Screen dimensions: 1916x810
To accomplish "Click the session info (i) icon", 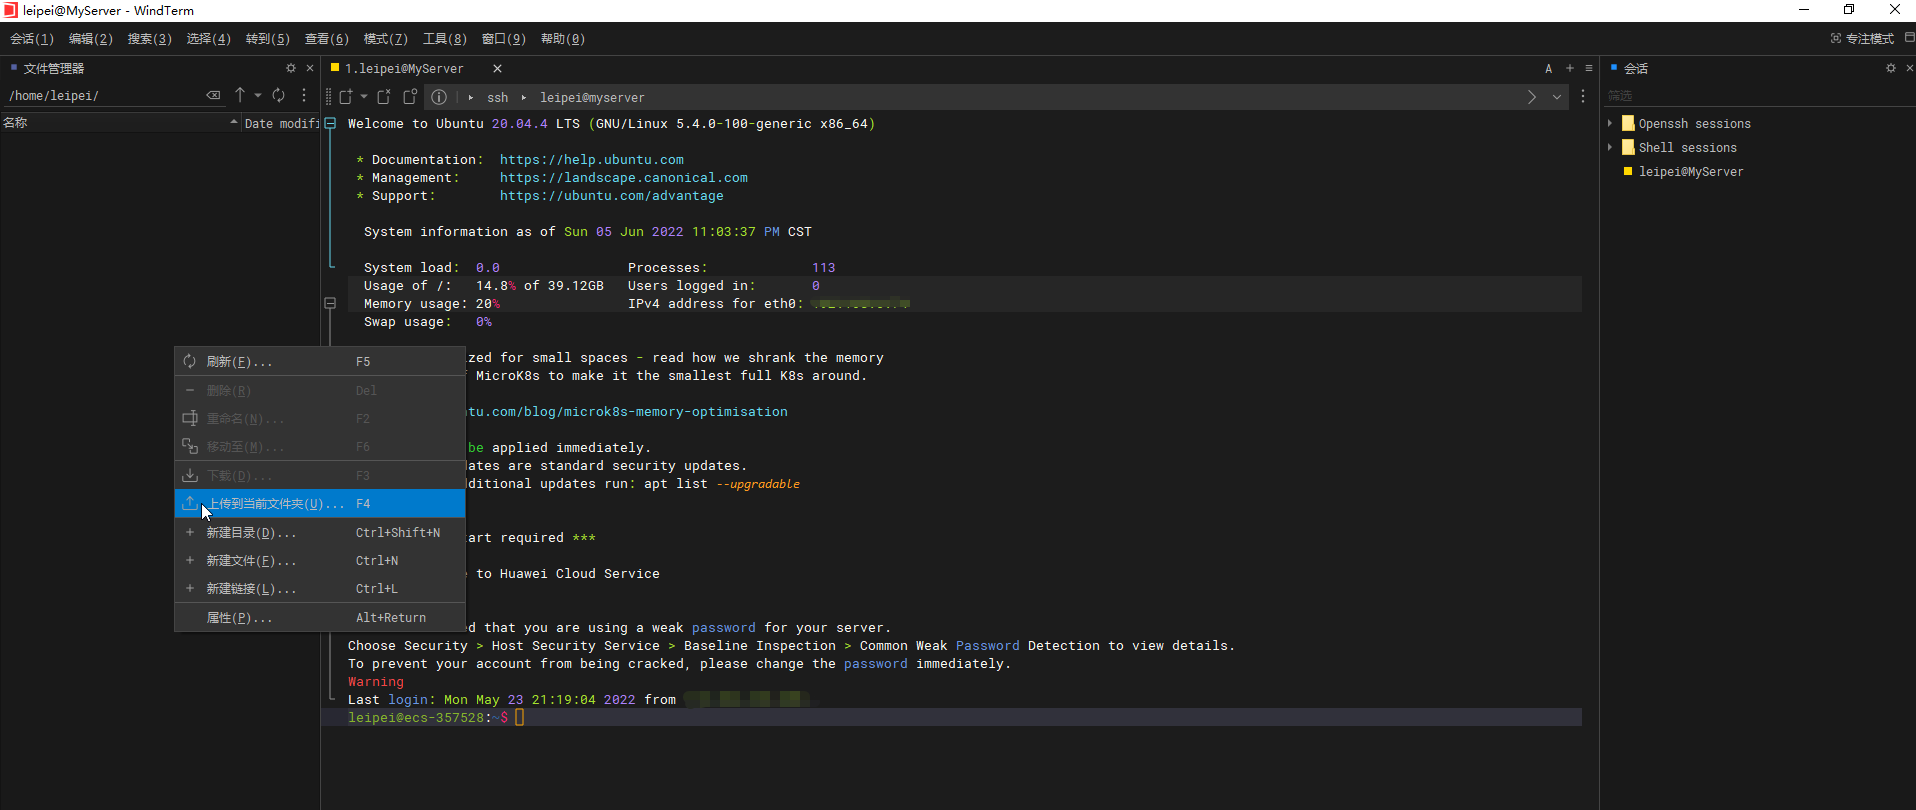I will point(439,97).
